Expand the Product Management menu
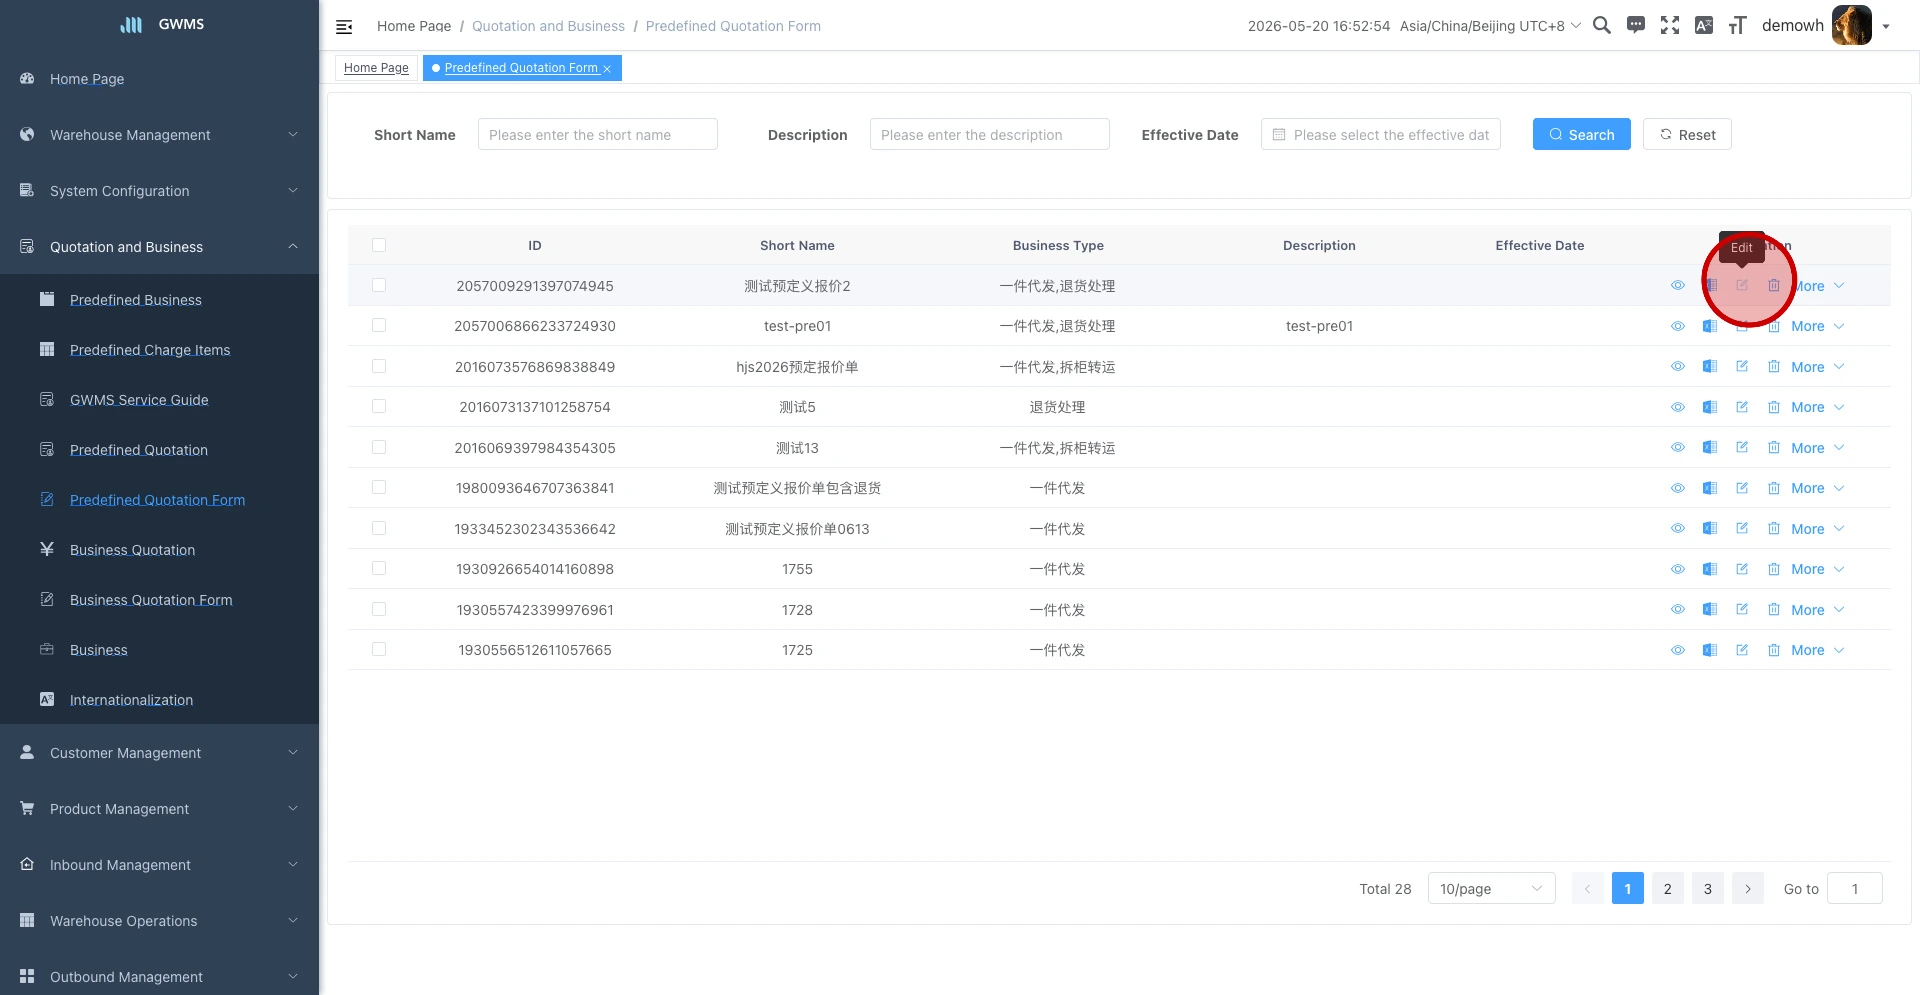1920x995 pixels. pyautogui.click(x=159, y=809)
